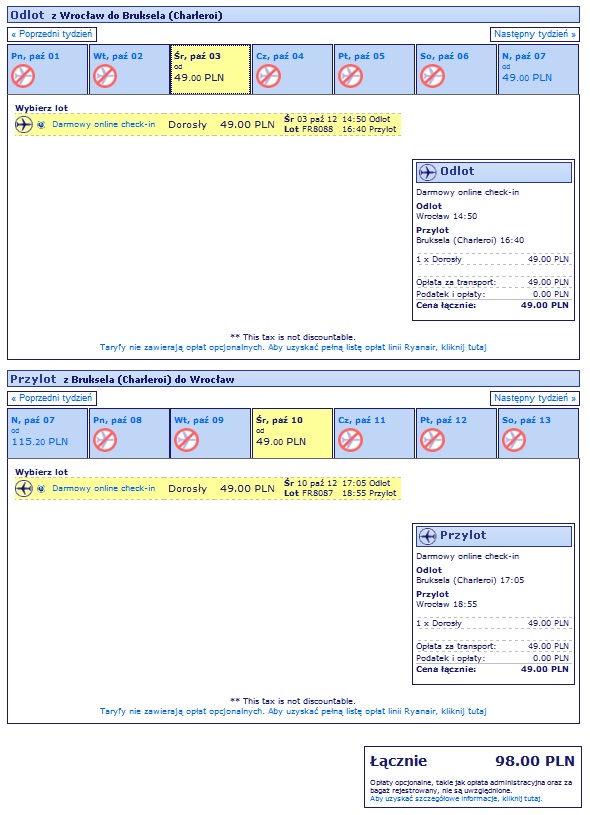Screen dimensions: 590x815
Task: Click airplane icon beside flight FR8087 row
Action: pos(23,489)
